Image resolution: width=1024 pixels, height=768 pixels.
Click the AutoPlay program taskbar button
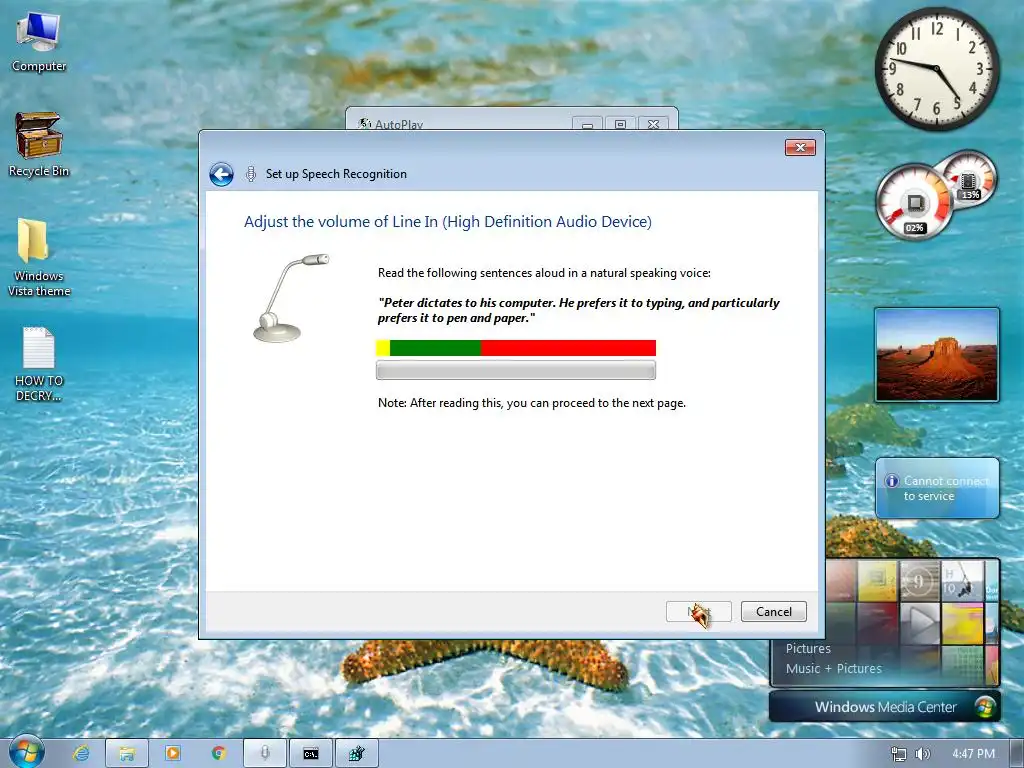point(357,753)
